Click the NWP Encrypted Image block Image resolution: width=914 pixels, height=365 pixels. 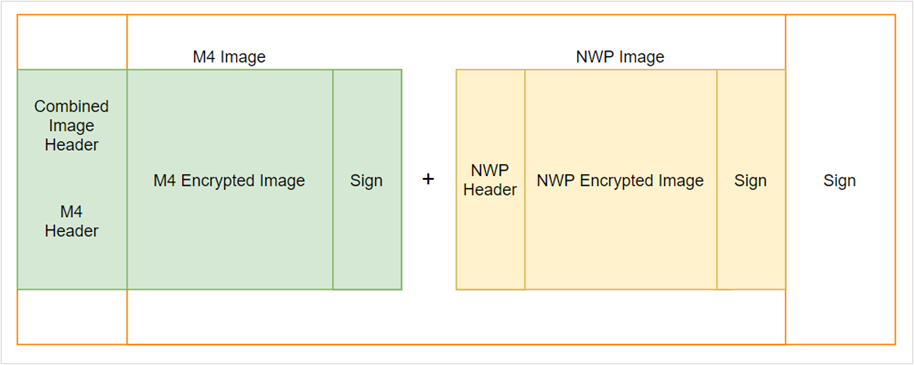[621, 180]
